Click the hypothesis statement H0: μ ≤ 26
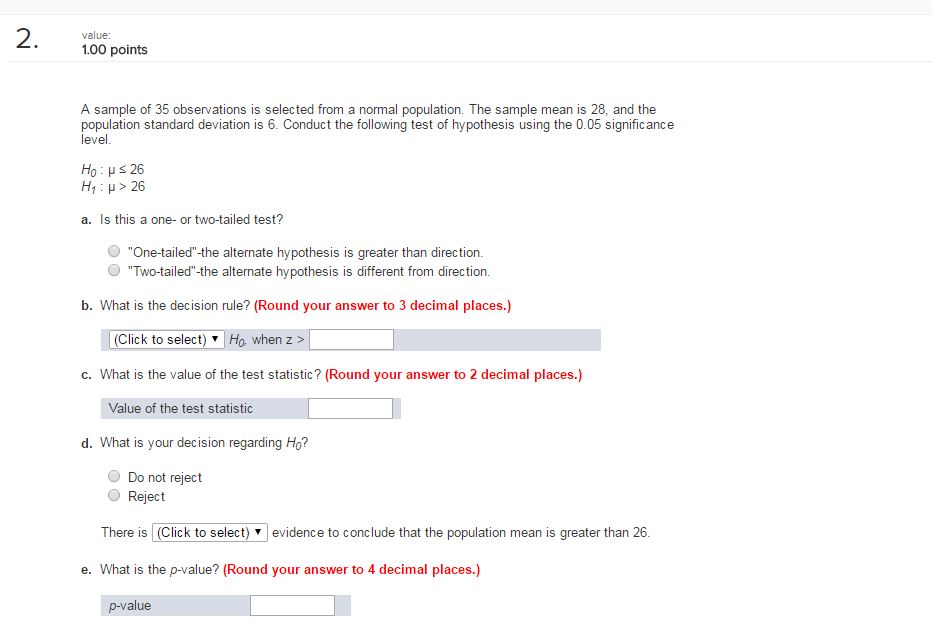 click(111, 169)
